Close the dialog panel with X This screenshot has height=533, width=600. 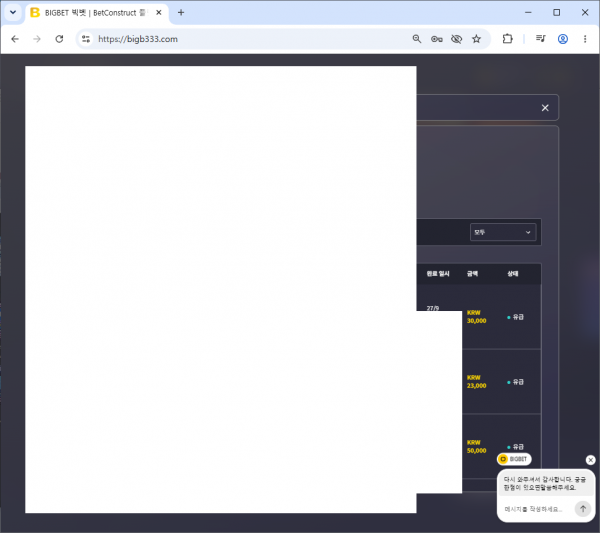pyautogui.click(x=545, y=108)
